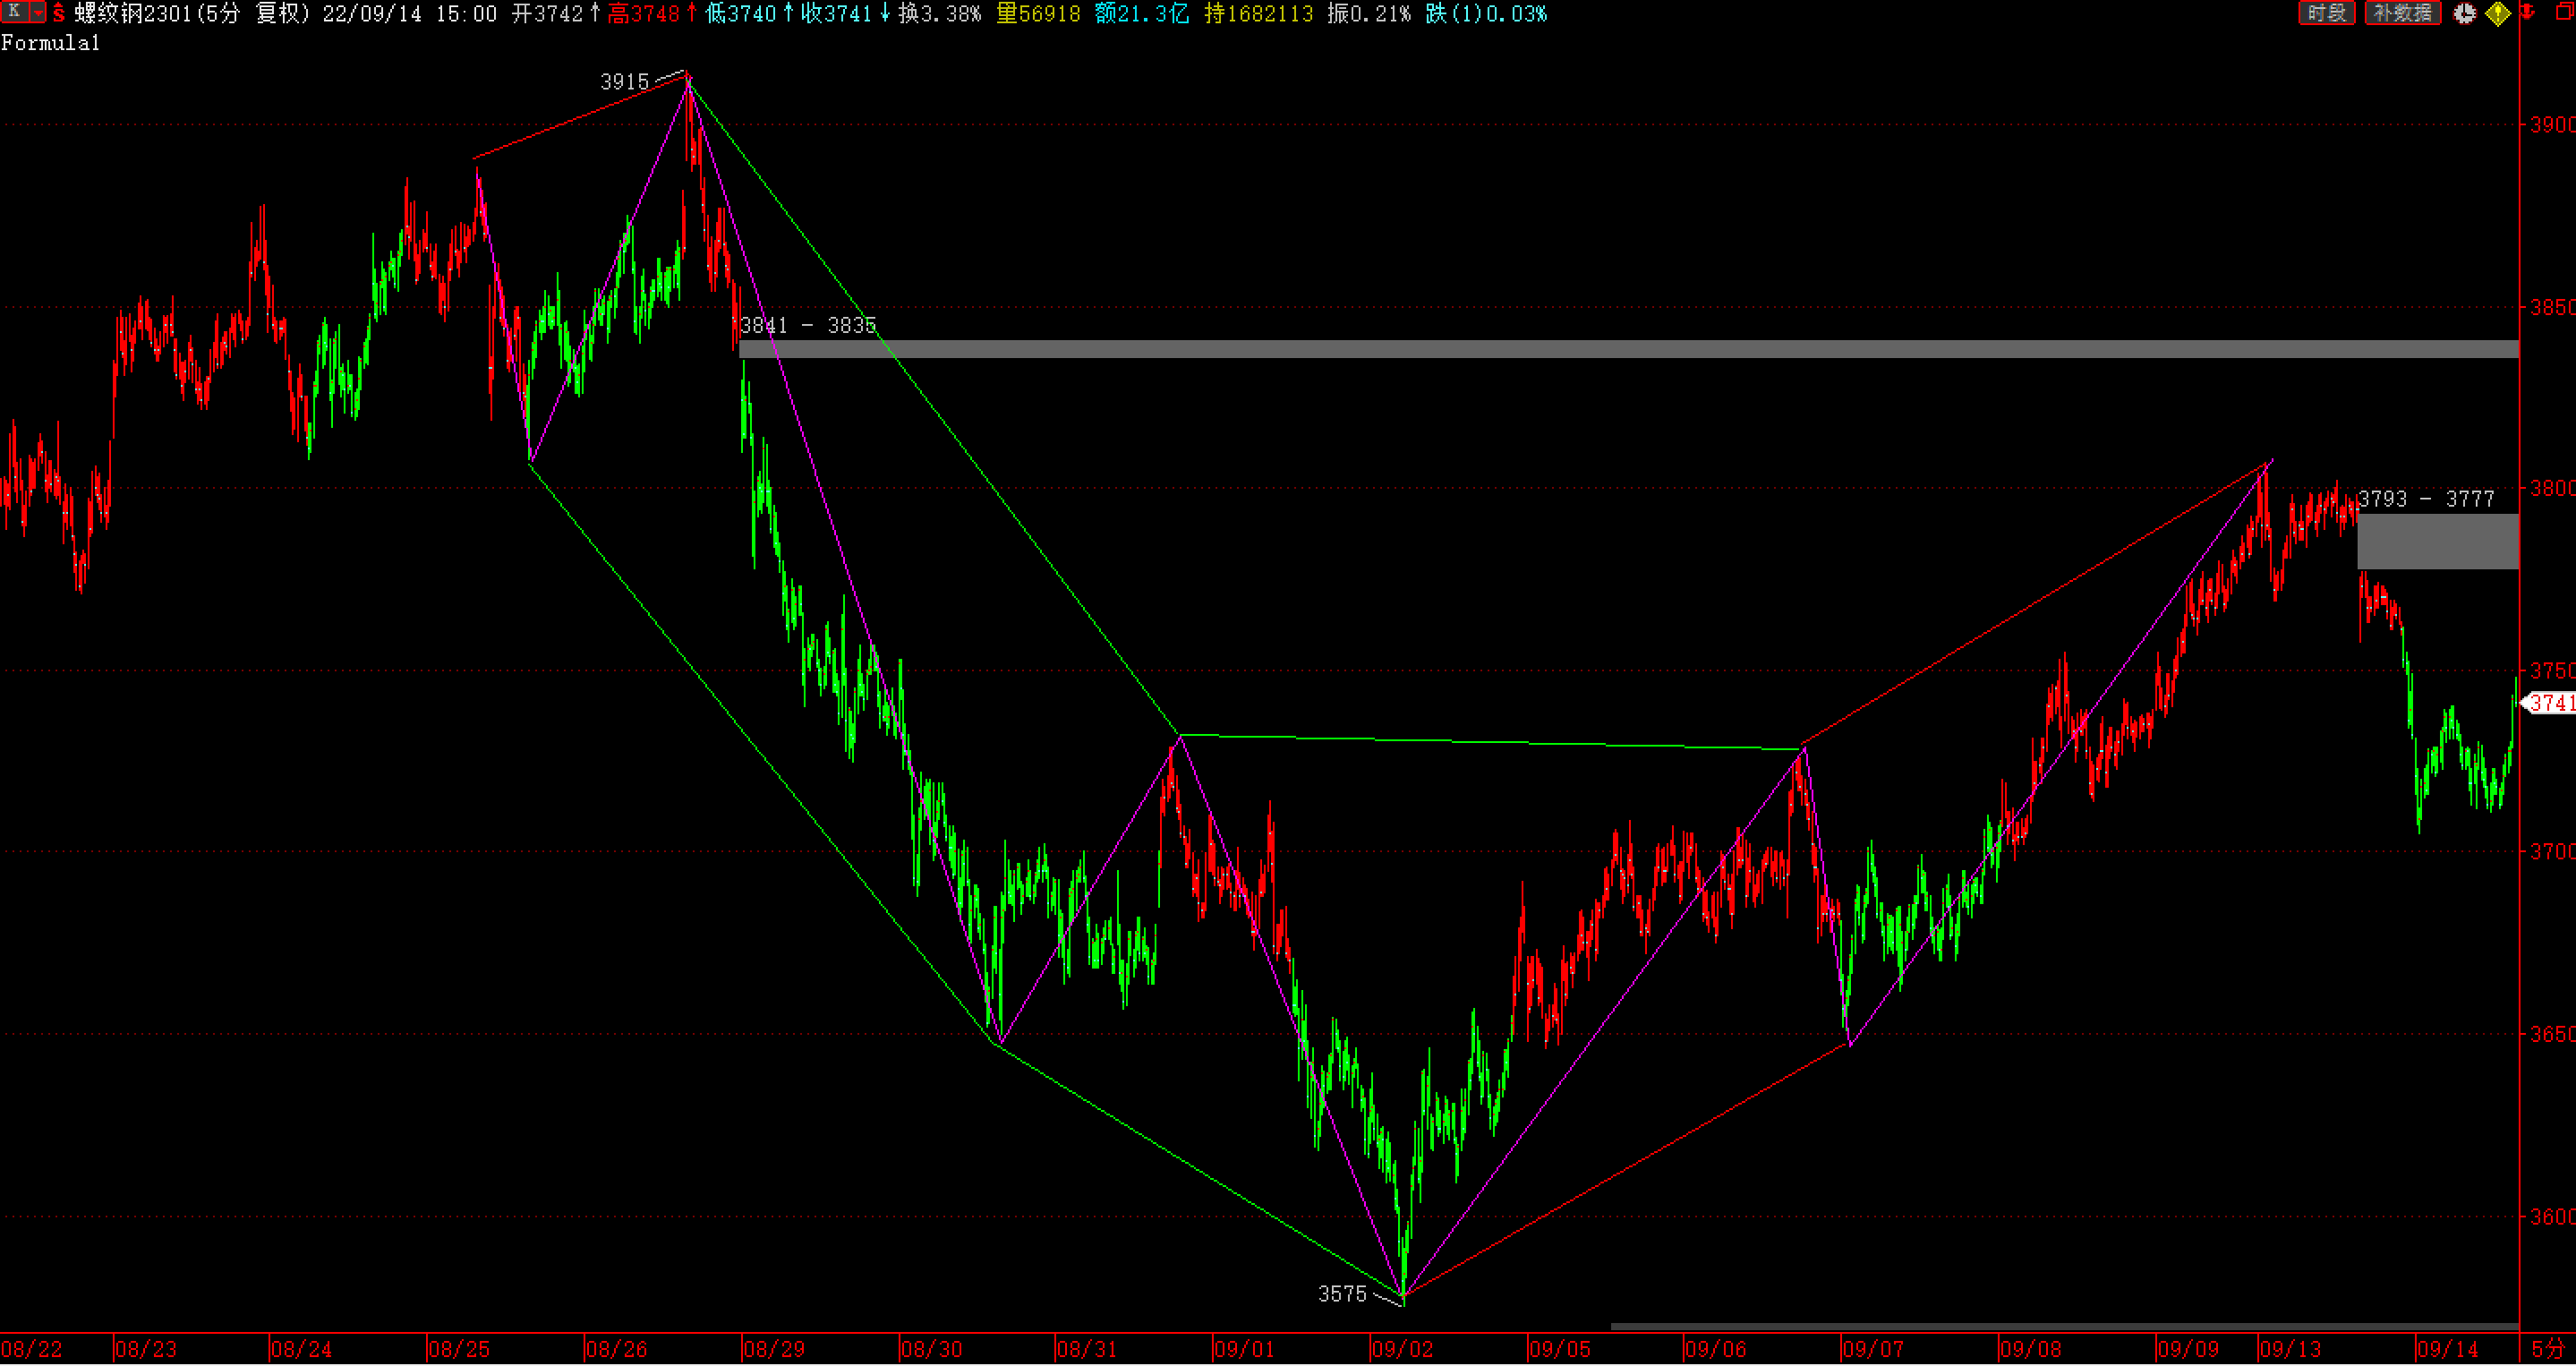Click the 收3741 close price text
Viewport: 2576px width, 1366px height.
point(845,14)
